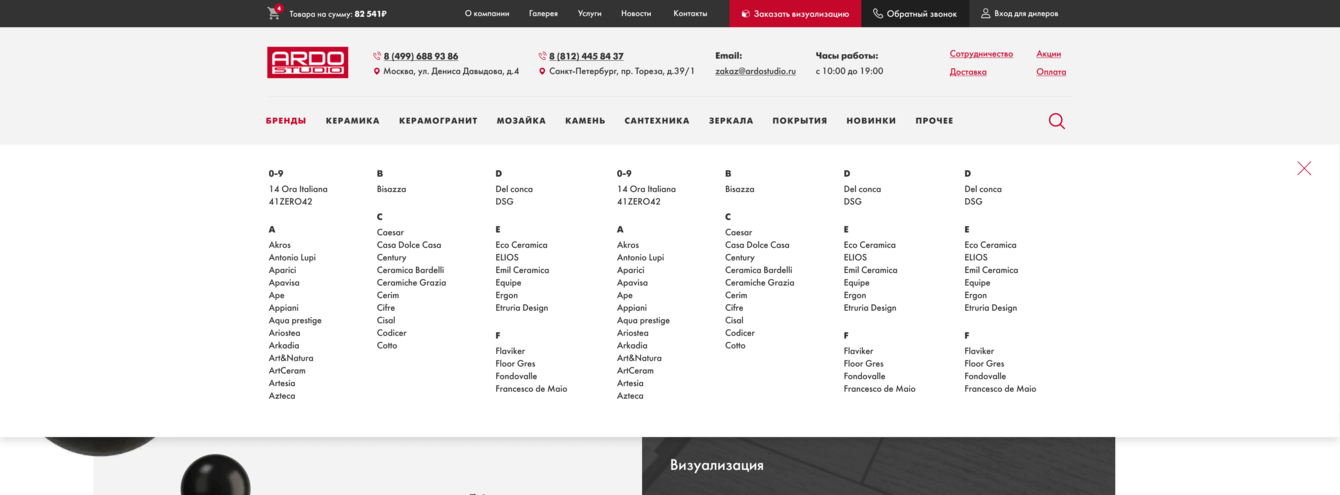Click the handset icon beside Обратный звонок

pos(878,13)
